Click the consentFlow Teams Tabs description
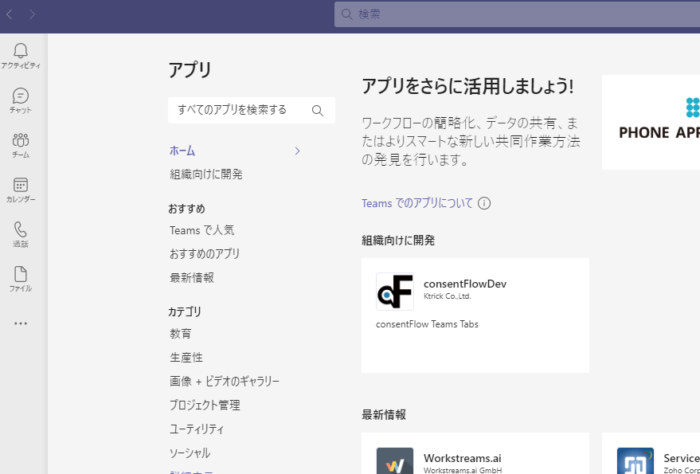 coord(427,324)
